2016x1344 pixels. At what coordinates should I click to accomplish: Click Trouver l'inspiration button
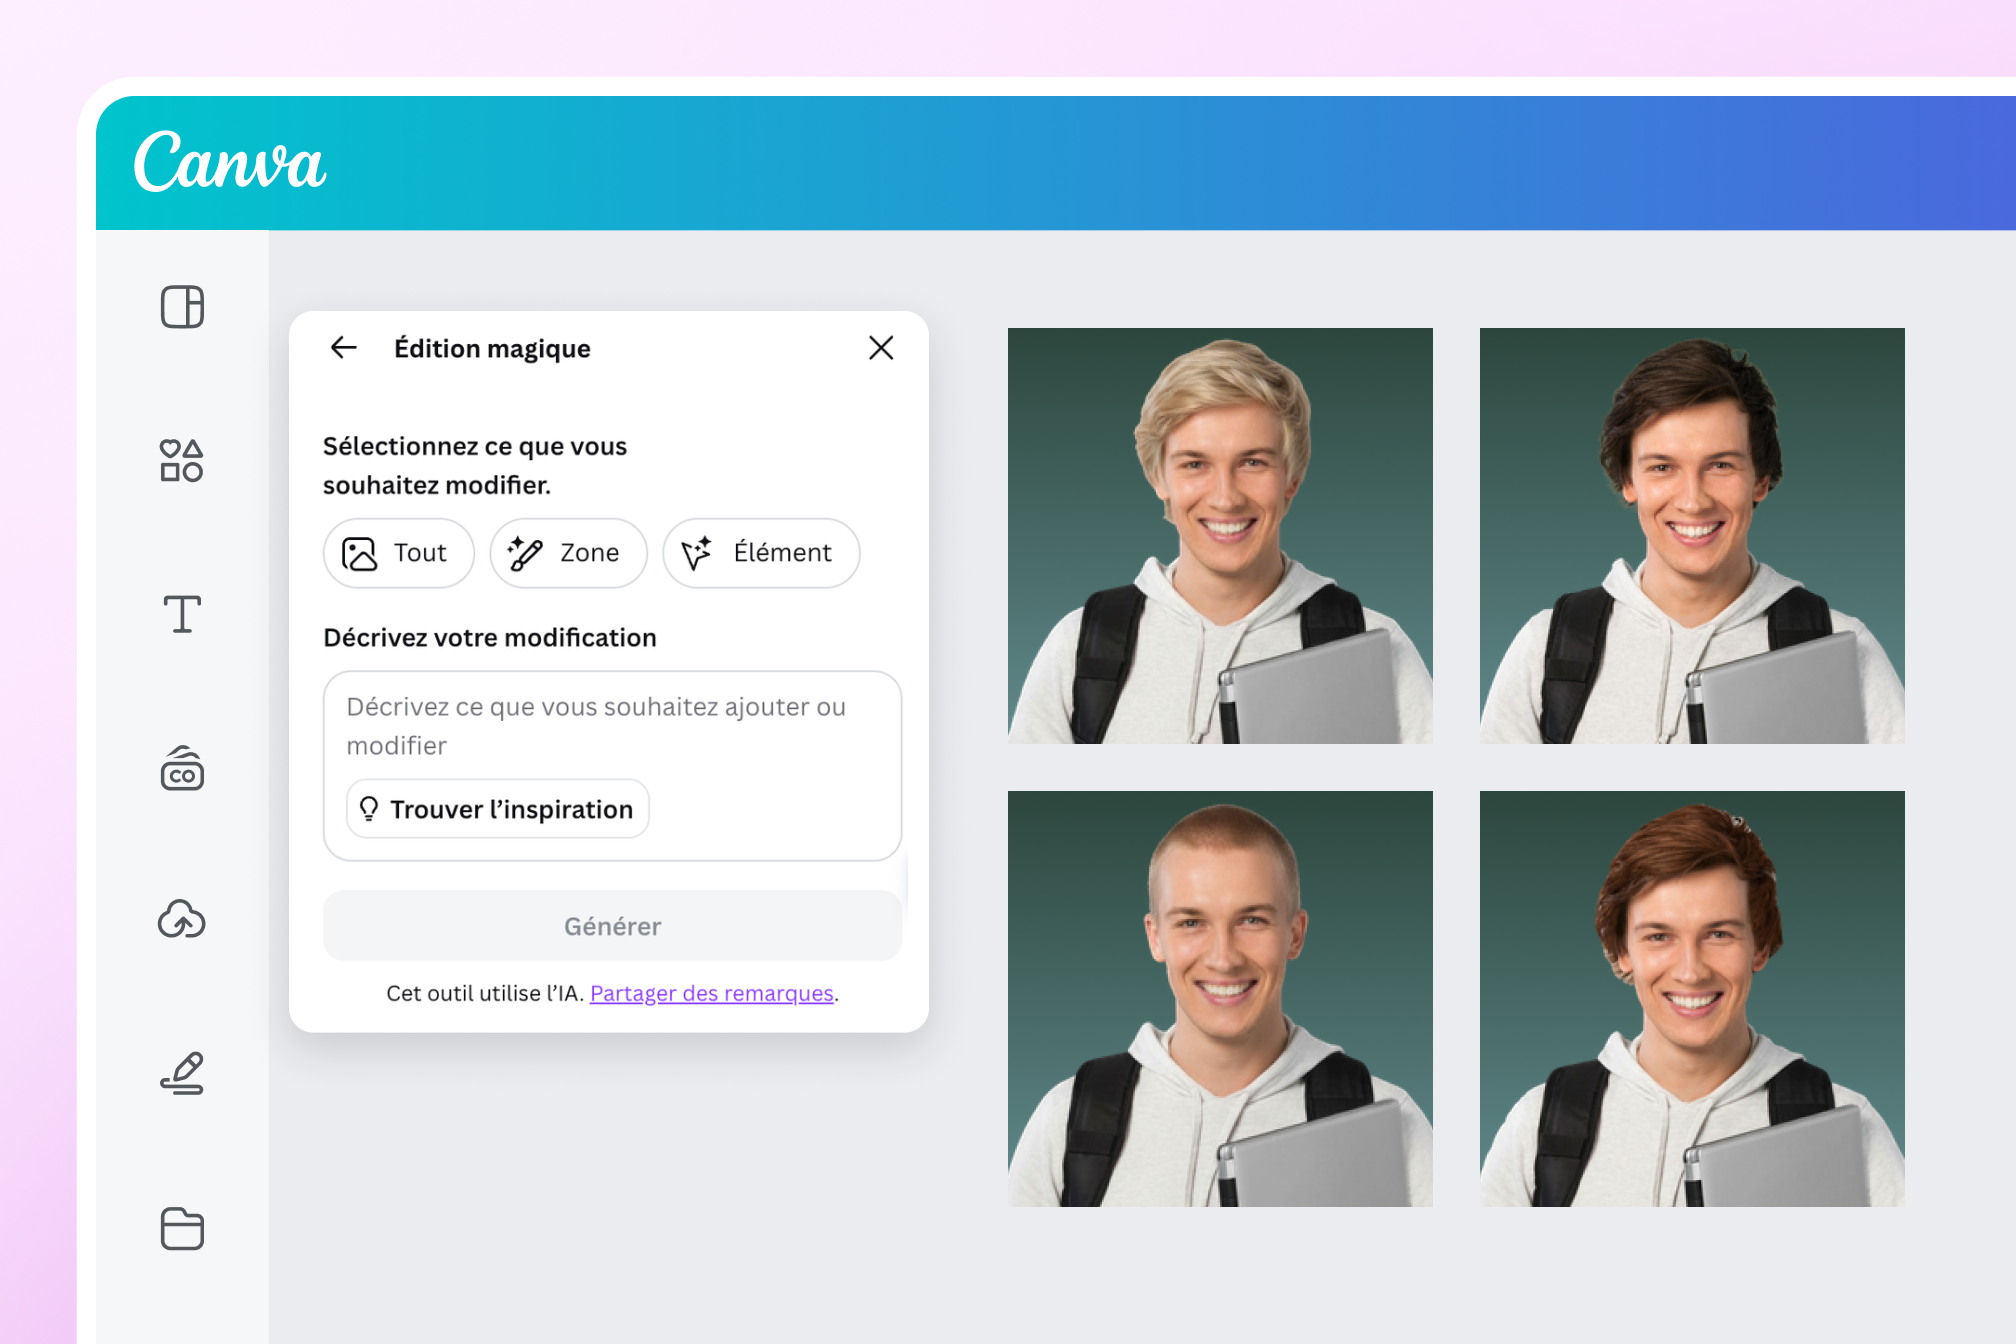point(497,809)
